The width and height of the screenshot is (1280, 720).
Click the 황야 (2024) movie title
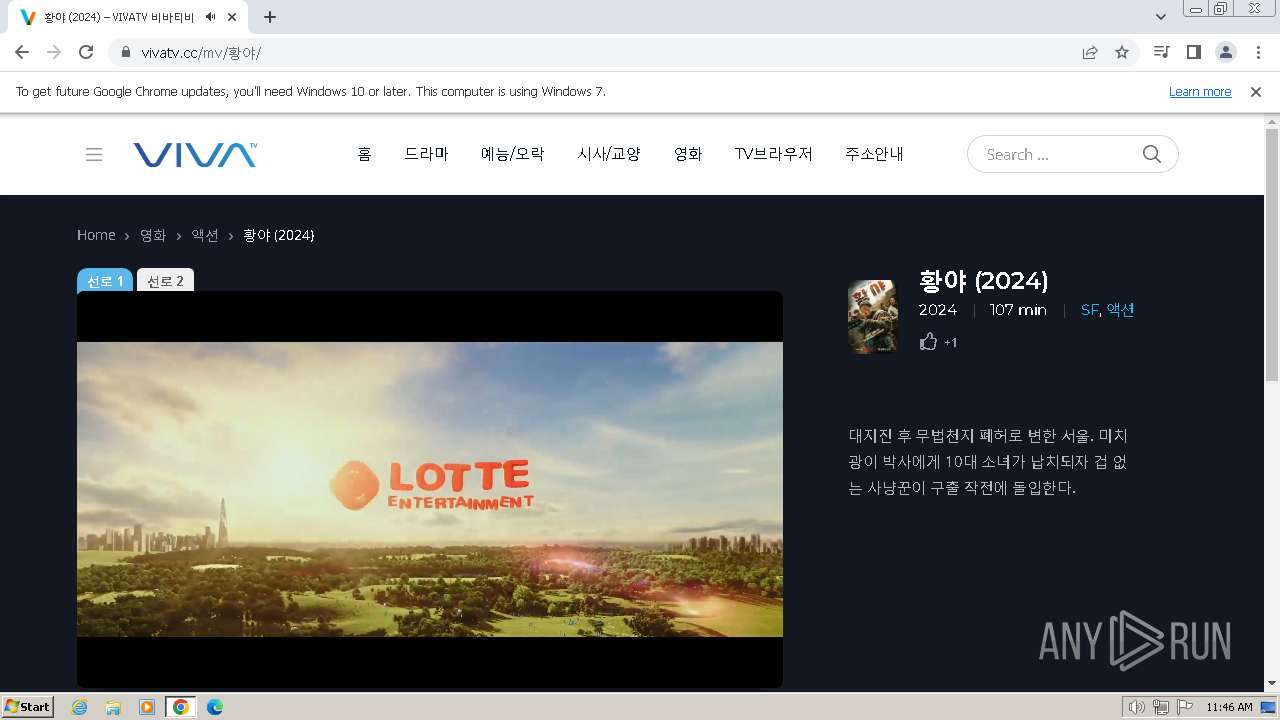tap(984, 280)
